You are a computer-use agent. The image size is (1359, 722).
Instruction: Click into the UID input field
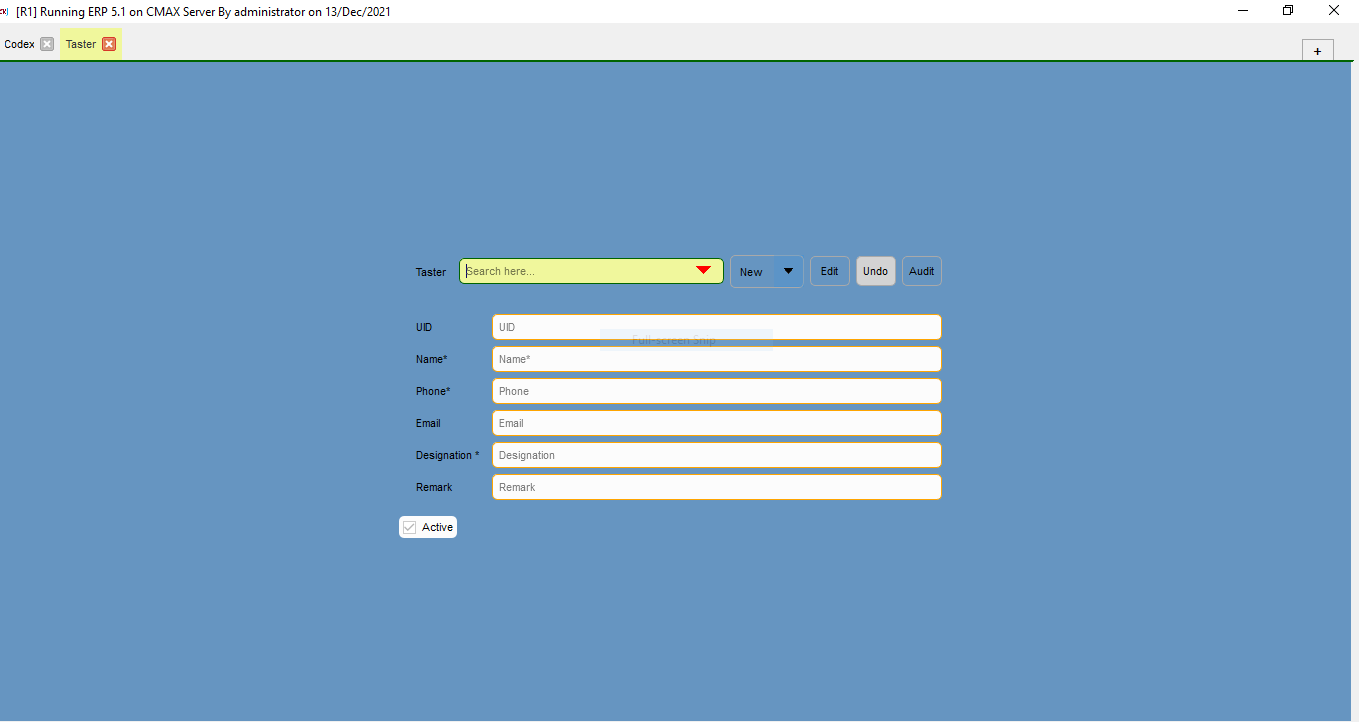(716, 327)
